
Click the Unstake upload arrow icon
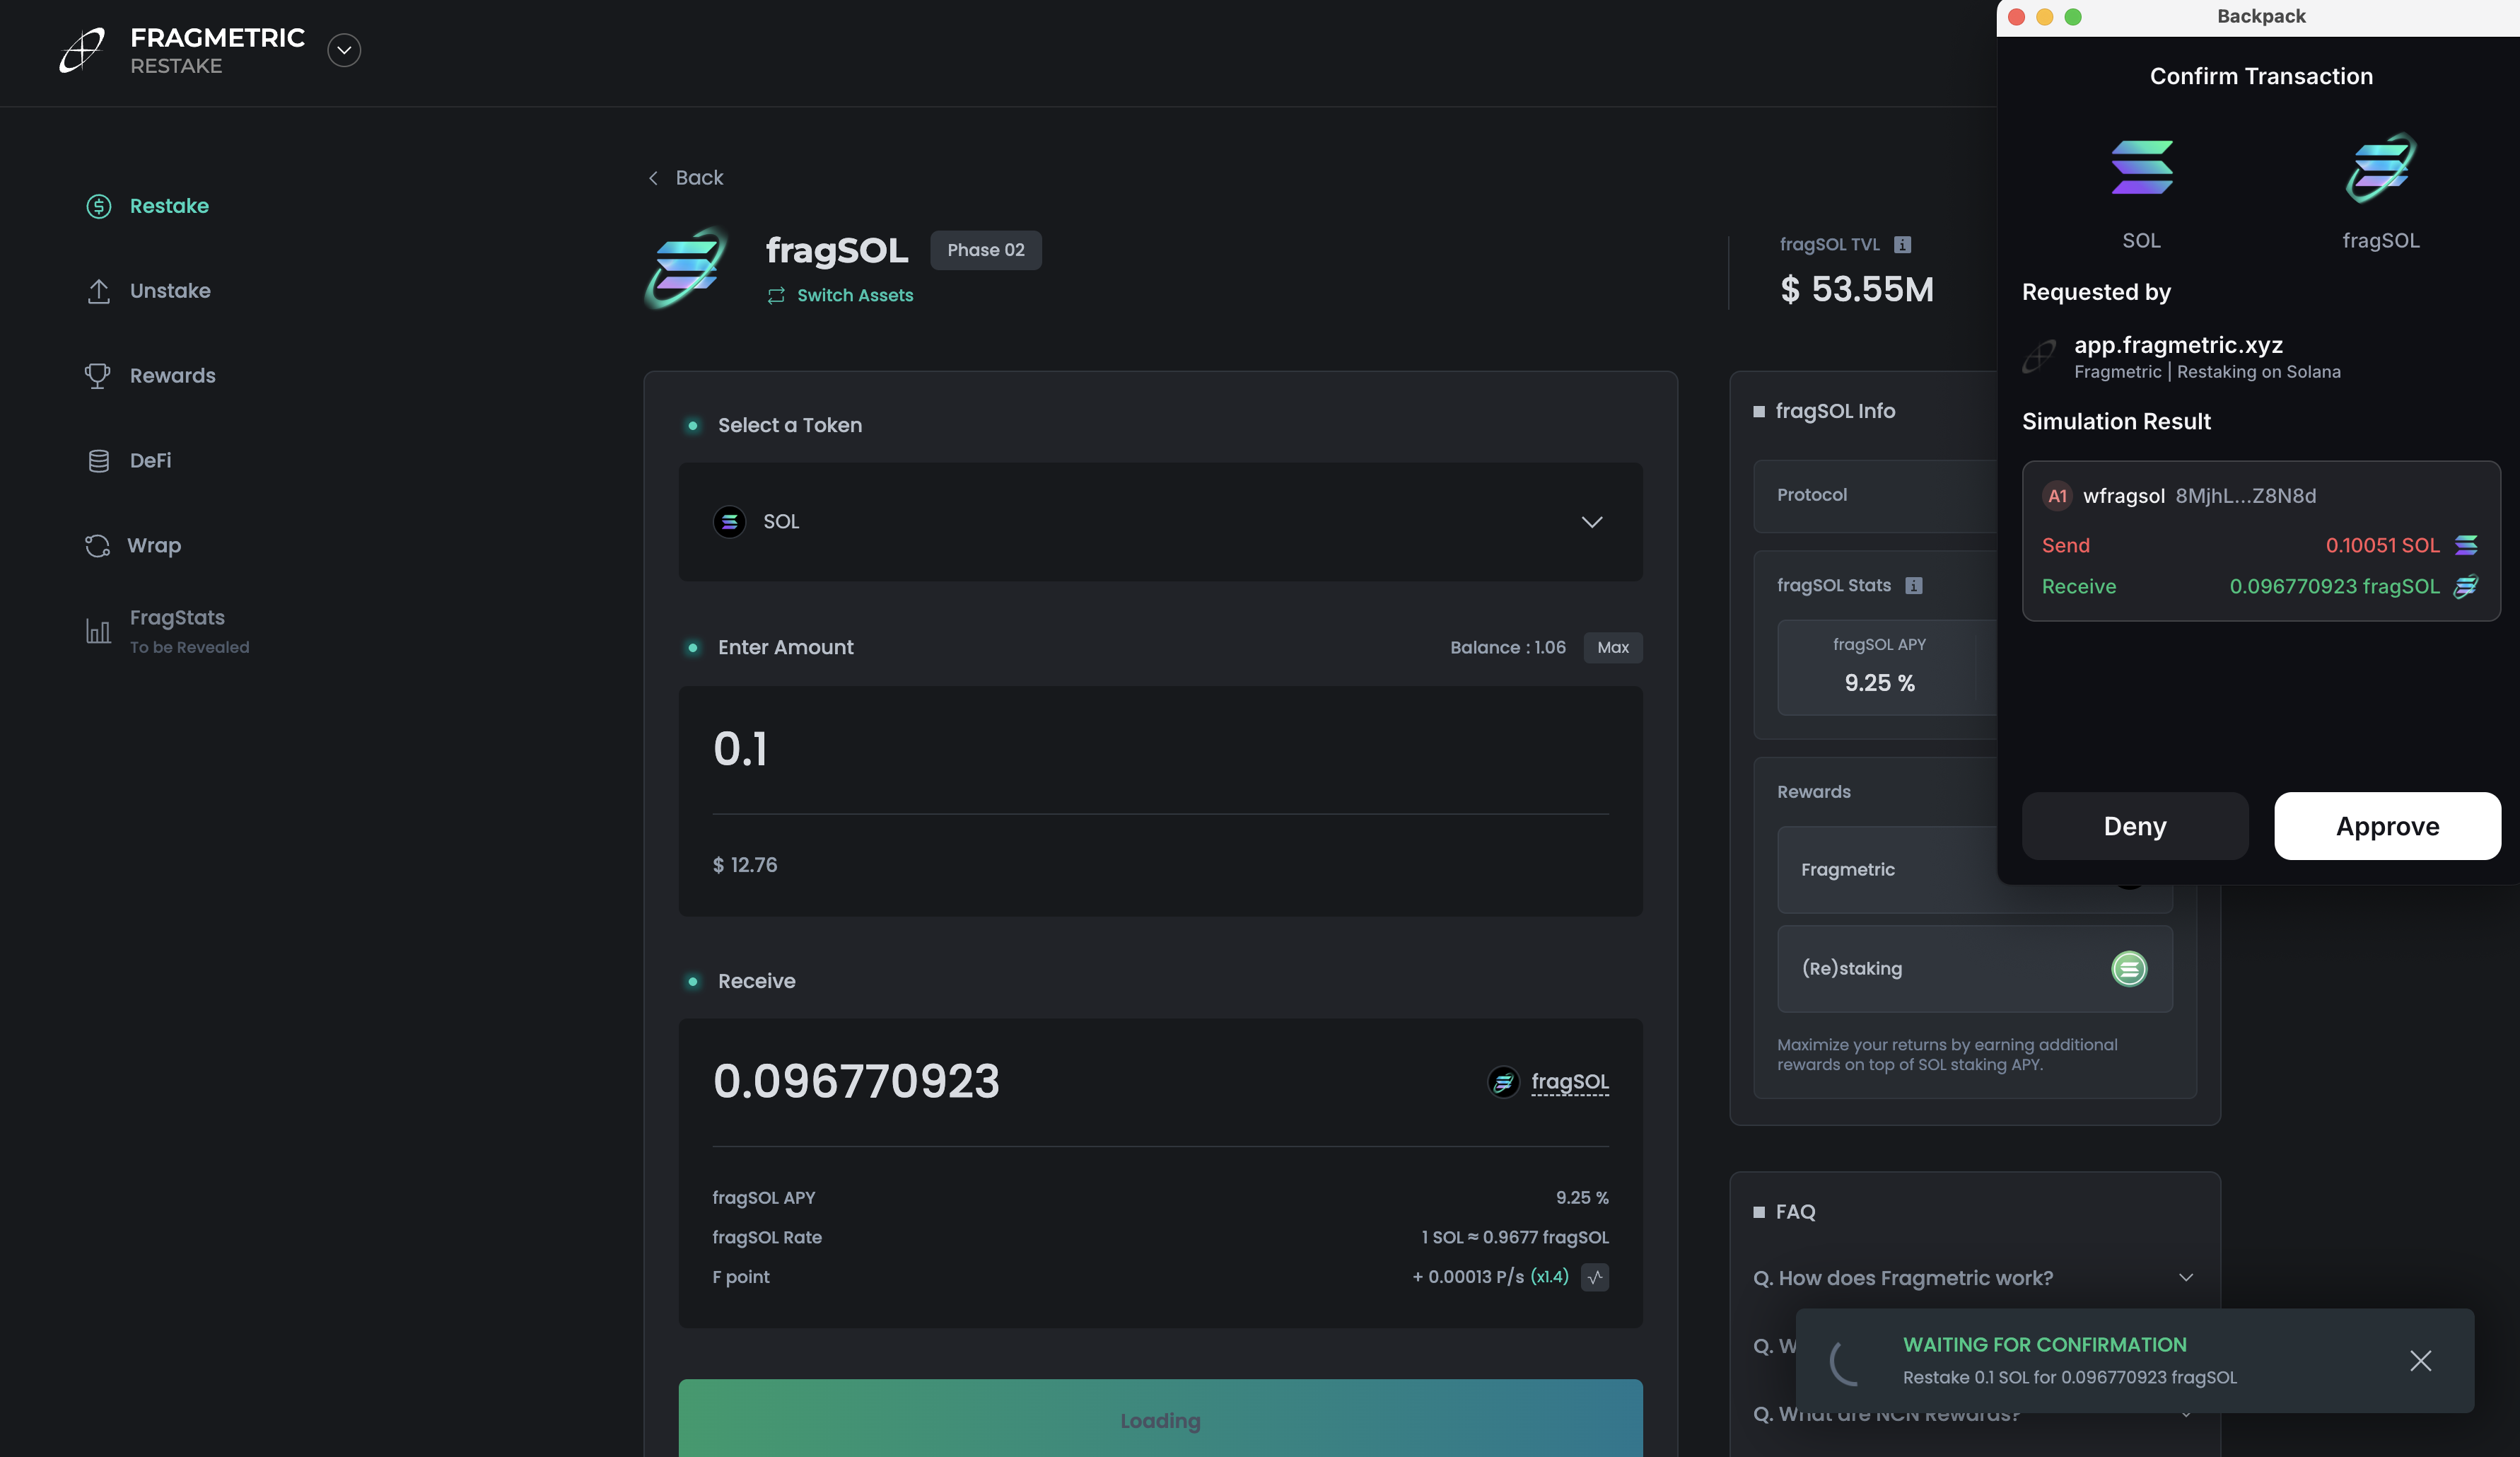[98, 291]
